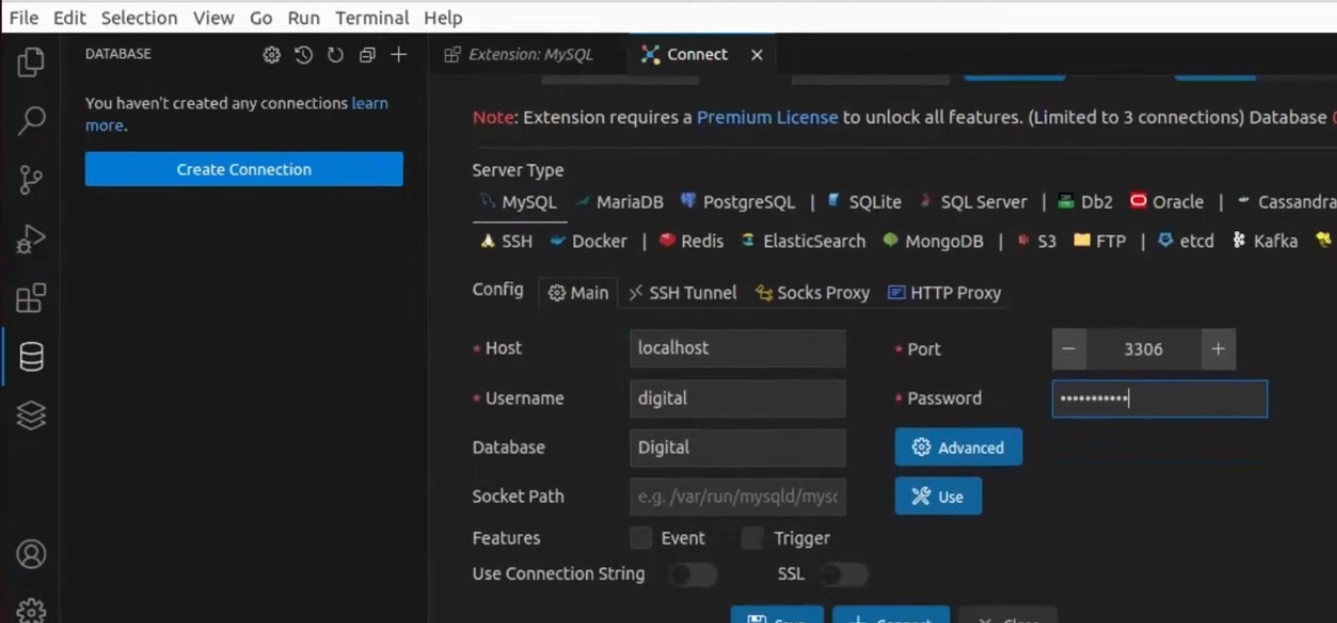Choose SSH server type
Viewport: 1337px width, 623px height.
point(506,241)
